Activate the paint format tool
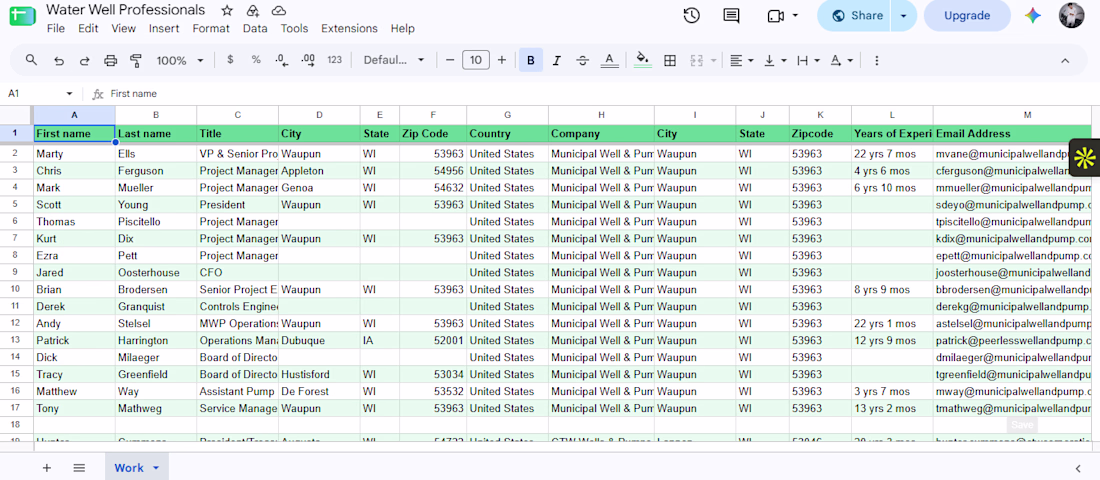The image size is (1100, 480). [136, 61]
